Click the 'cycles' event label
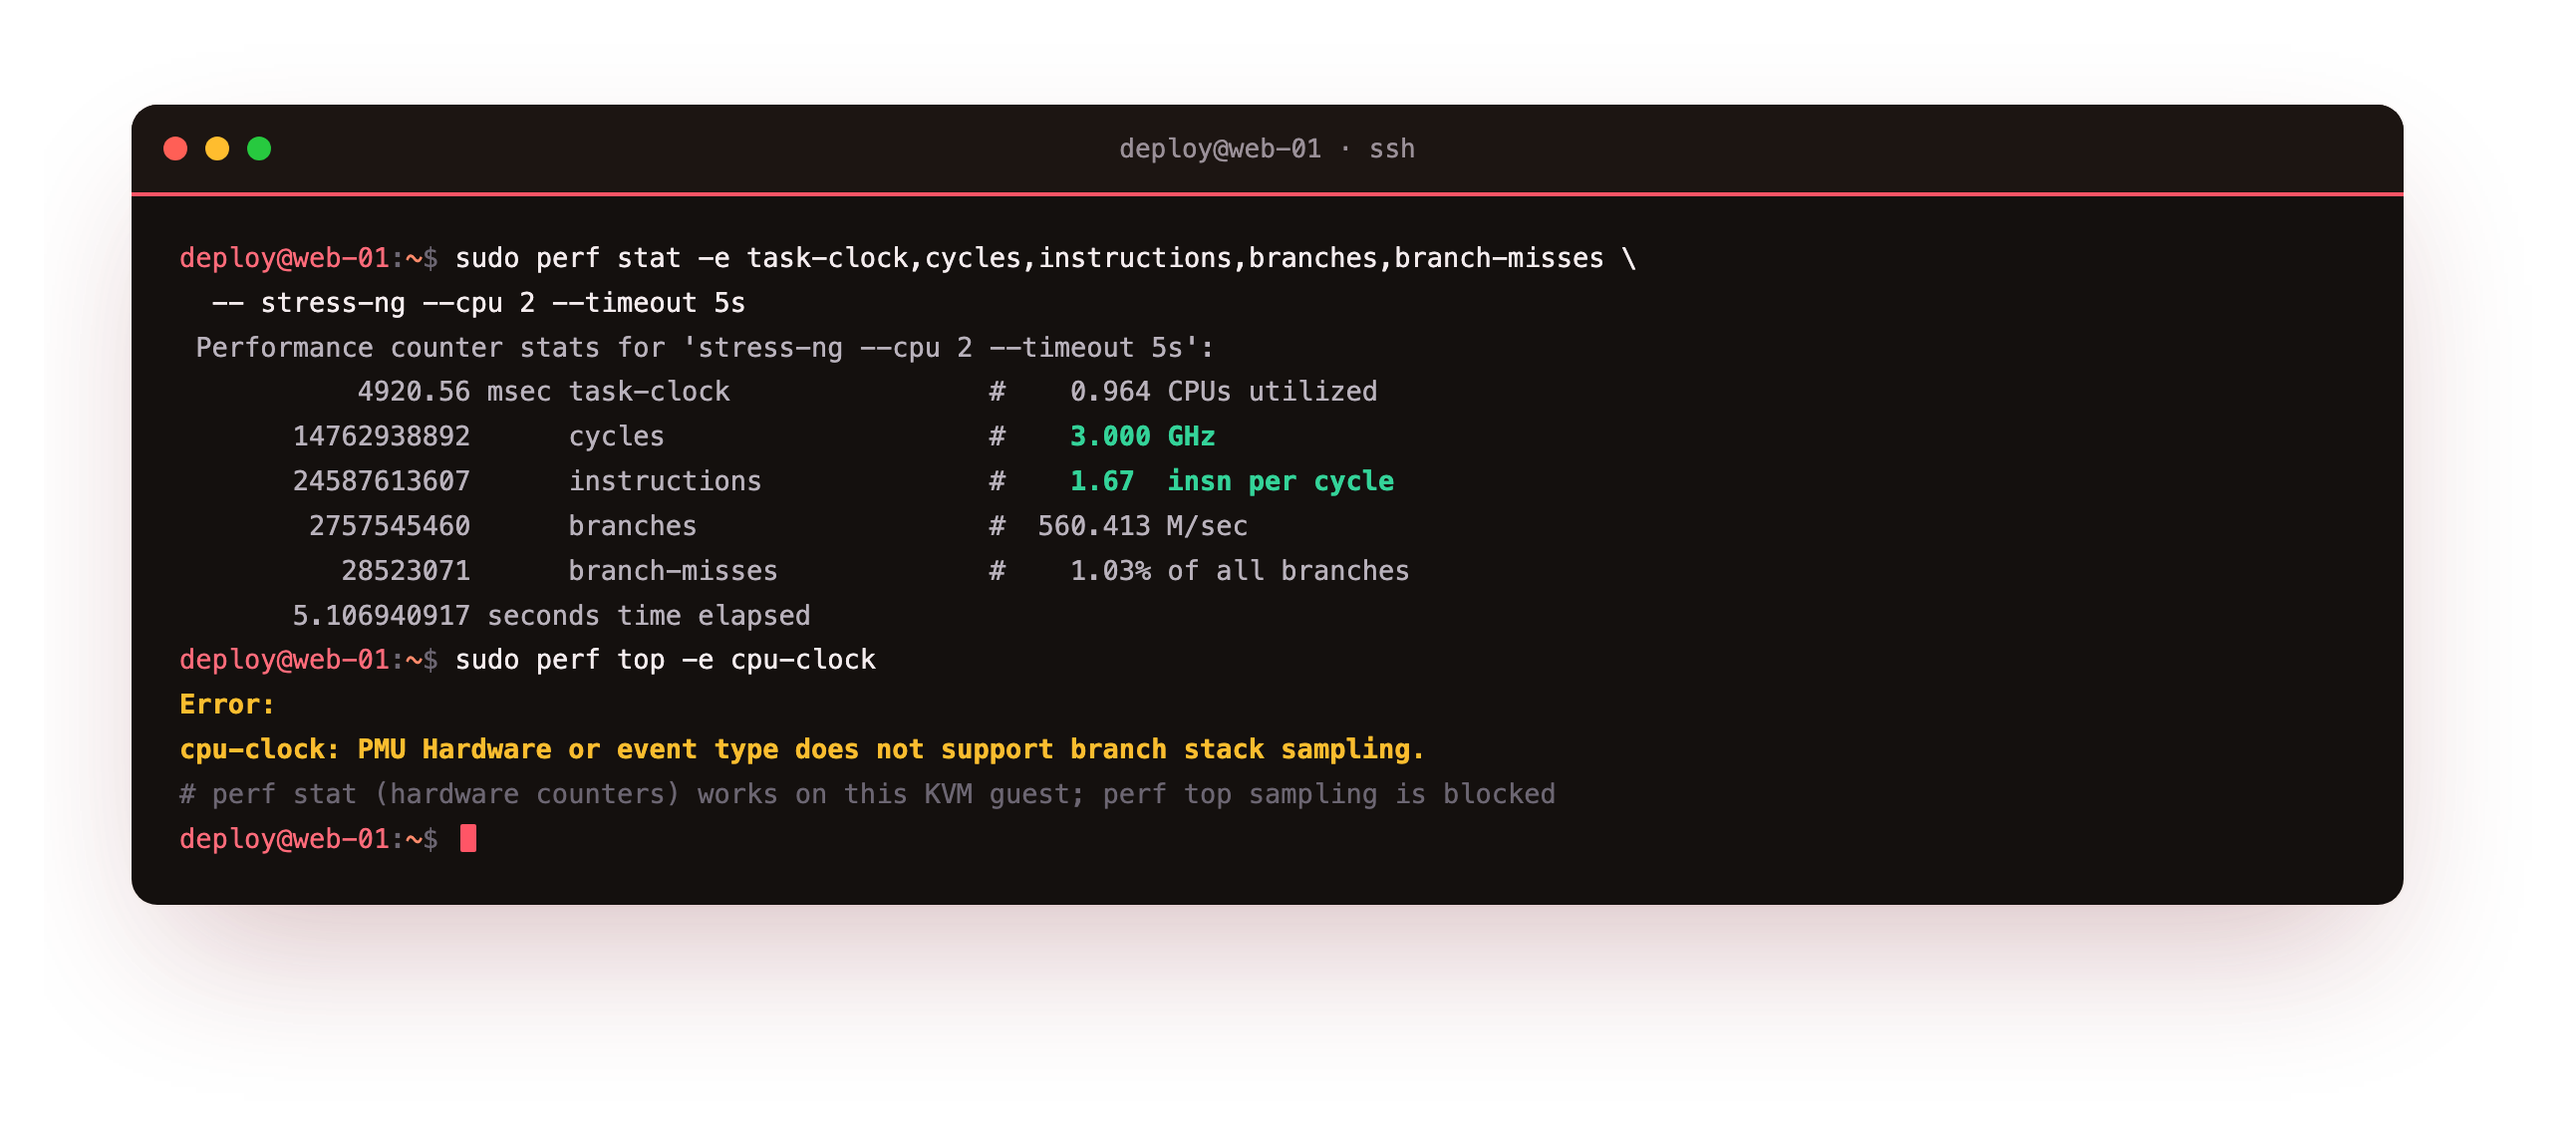This screenshot has height=1145, width=2576. point(616,437)
